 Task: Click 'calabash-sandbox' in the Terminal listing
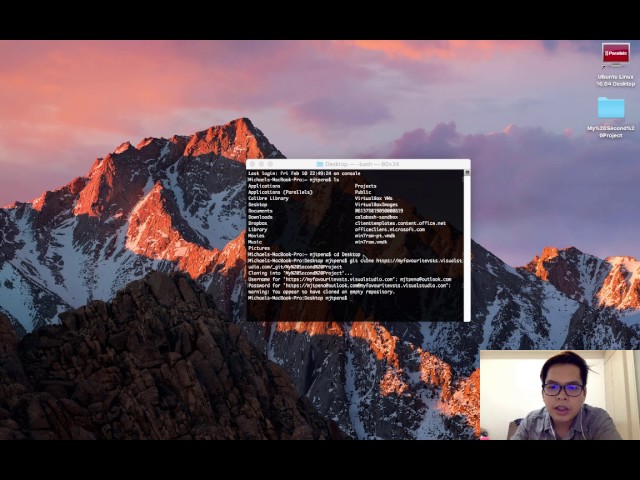pyautogui.click(x=376, y=217)
